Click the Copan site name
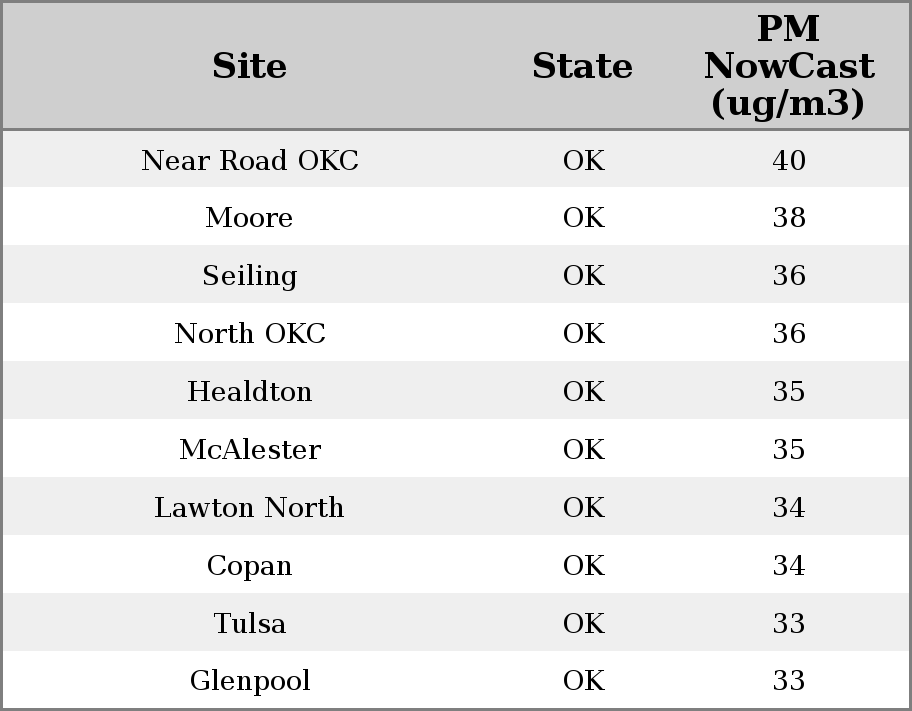The image size is (912, 711). click(249, 565)
